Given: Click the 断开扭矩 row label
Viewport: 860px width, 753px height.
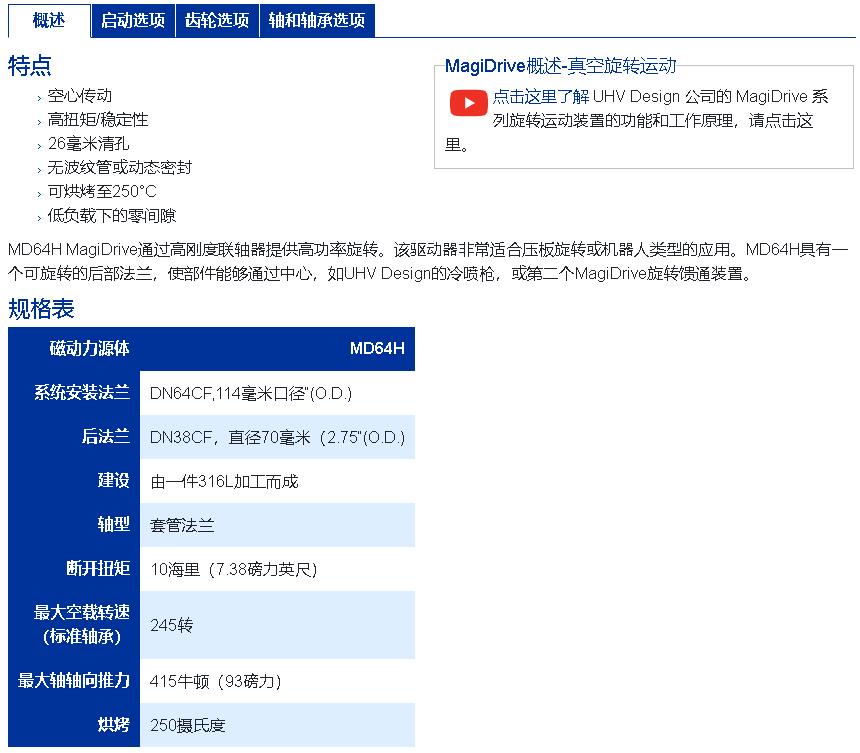Looking at the screenshot, I should click(x=74, y=569).
